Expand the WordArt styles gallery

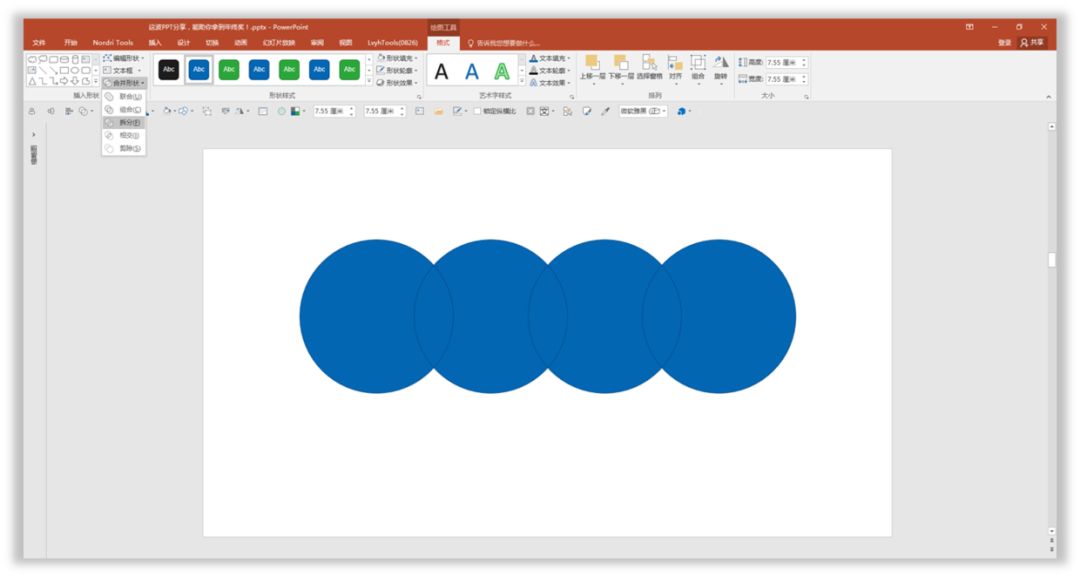click(x=521, y=82)
